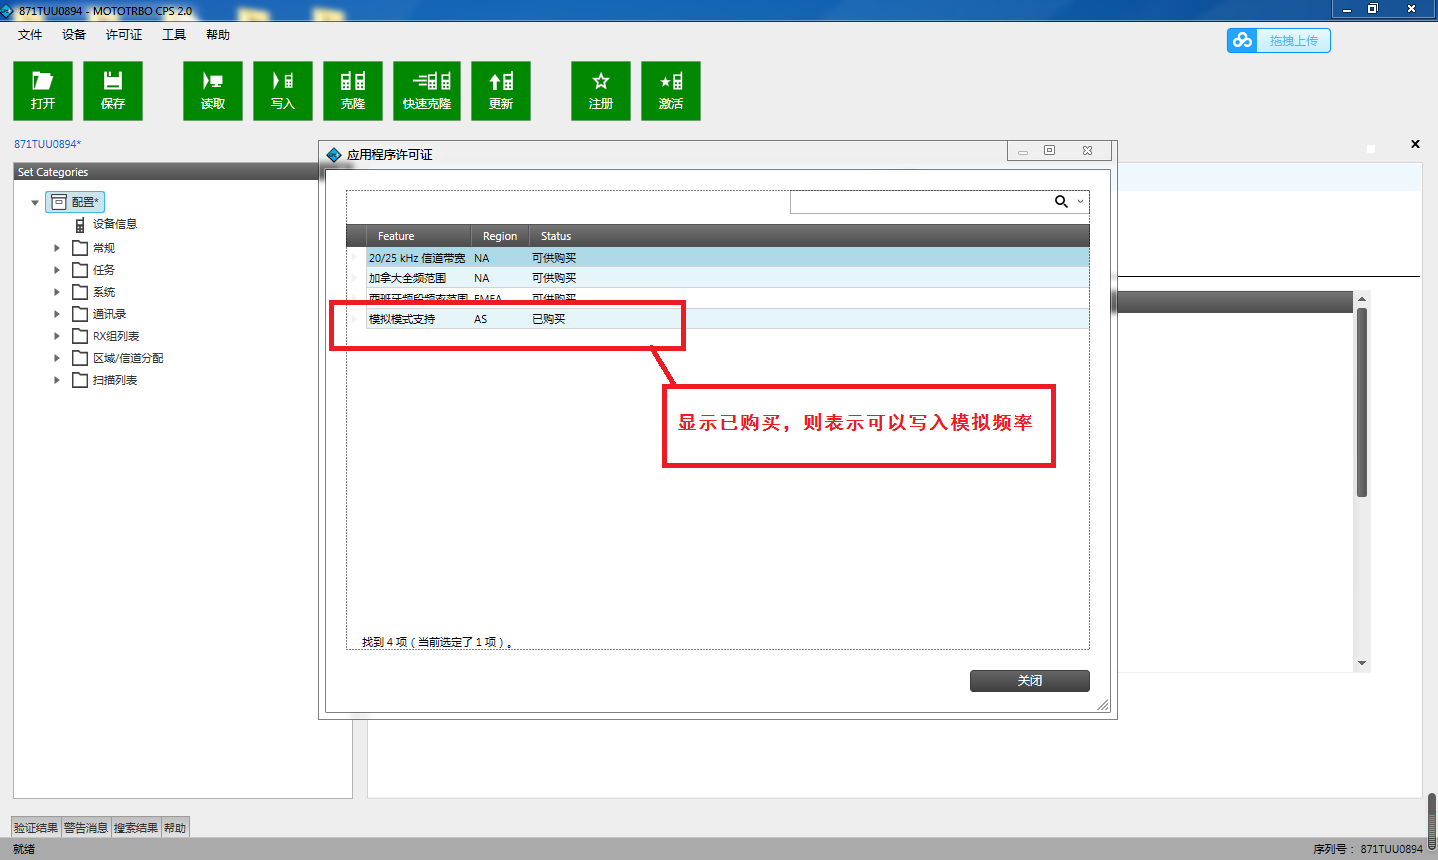The height and width of the screenshot is (860, 1438).
Task: Maximize the 应用程序许可证 dialog
Action: click(x=1049, y=150)
